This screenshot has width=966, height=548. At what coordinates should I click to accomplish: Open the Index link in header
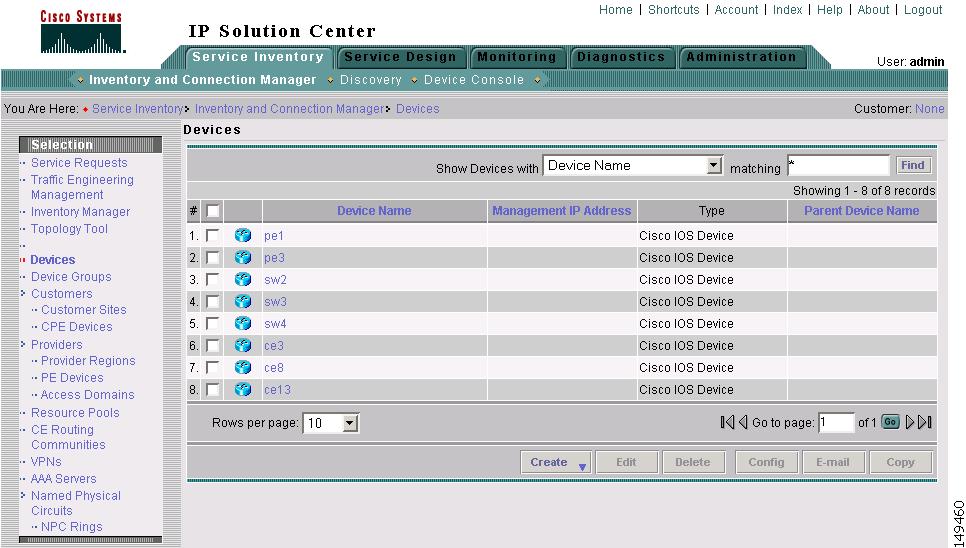point(787,10)
